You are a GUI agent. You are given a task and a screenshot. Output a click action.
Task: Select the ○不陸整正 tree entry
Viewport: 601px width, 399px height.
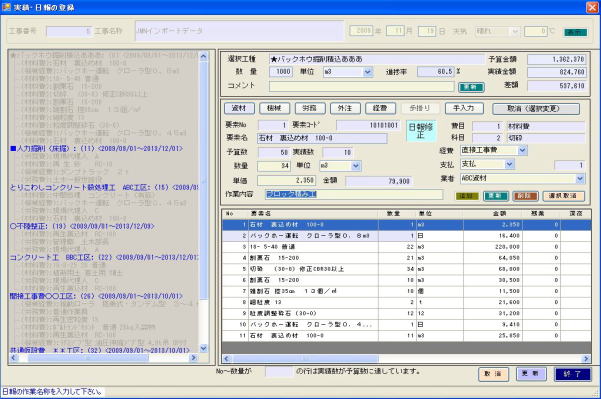[x=82, y=227]
